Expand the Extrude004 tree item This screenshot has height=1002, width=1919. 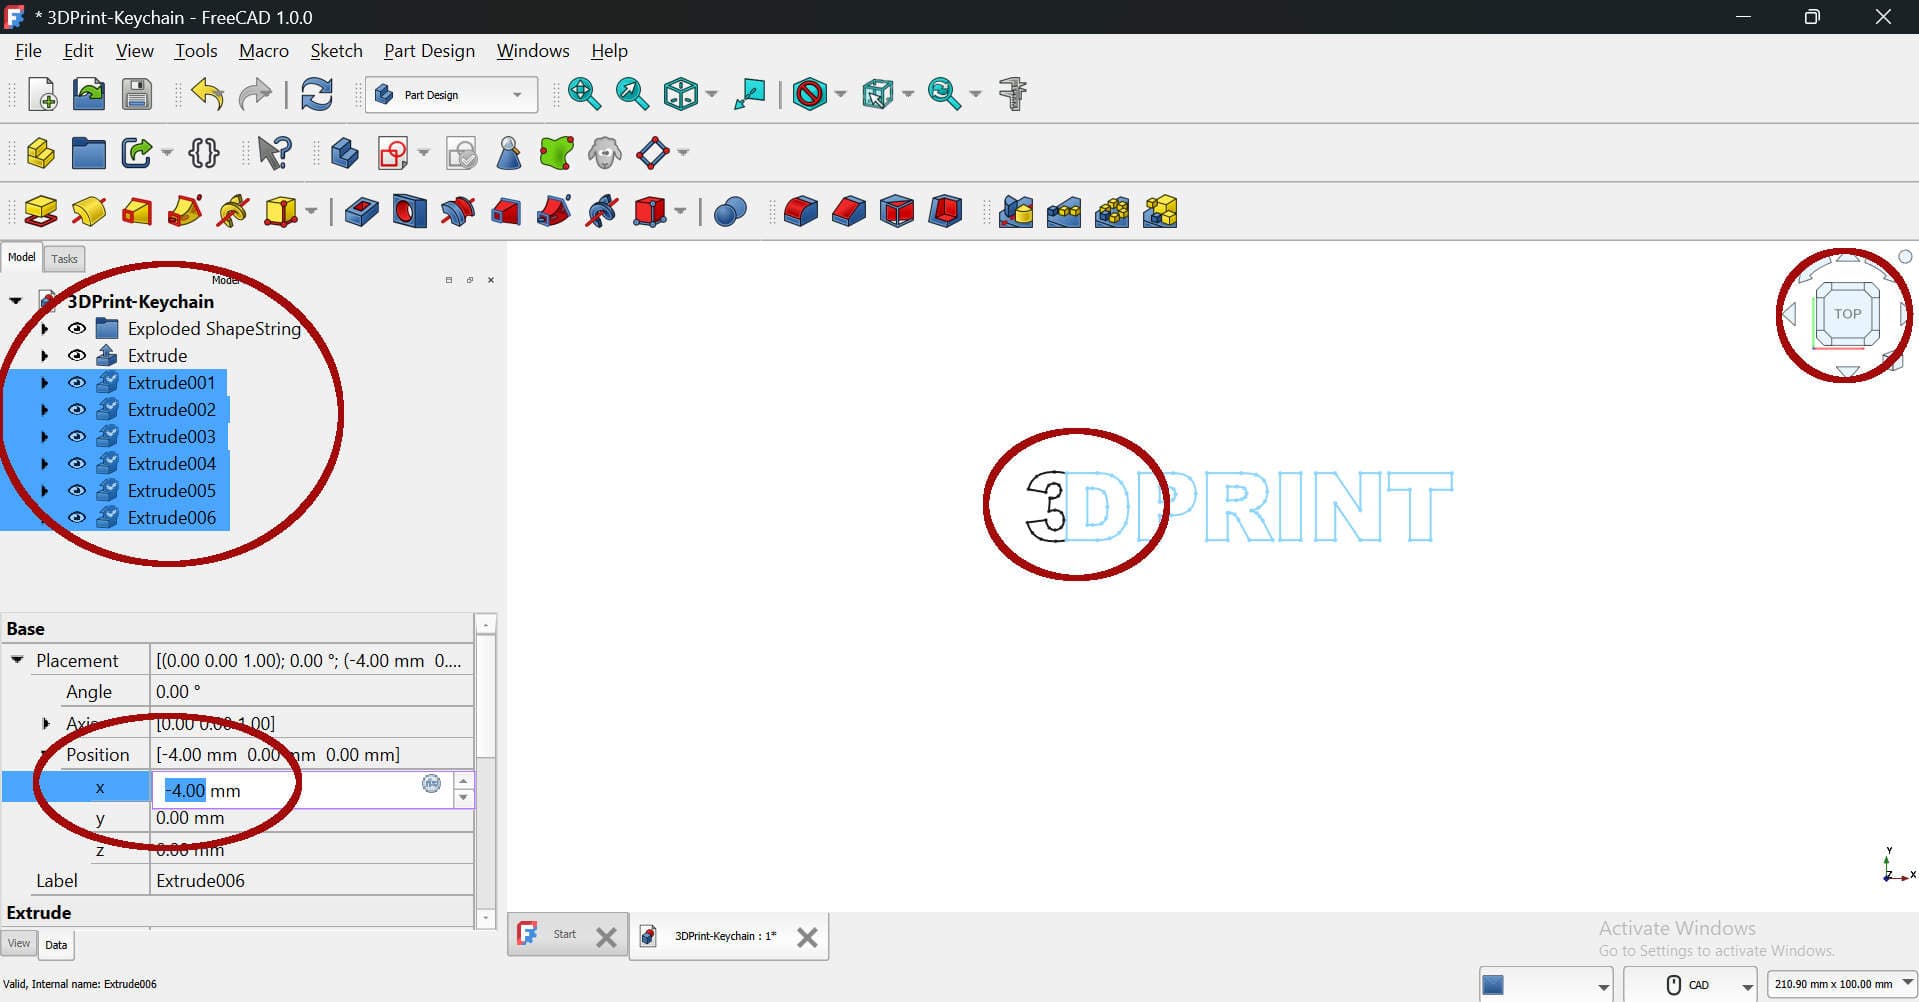(x=45, y=463)
